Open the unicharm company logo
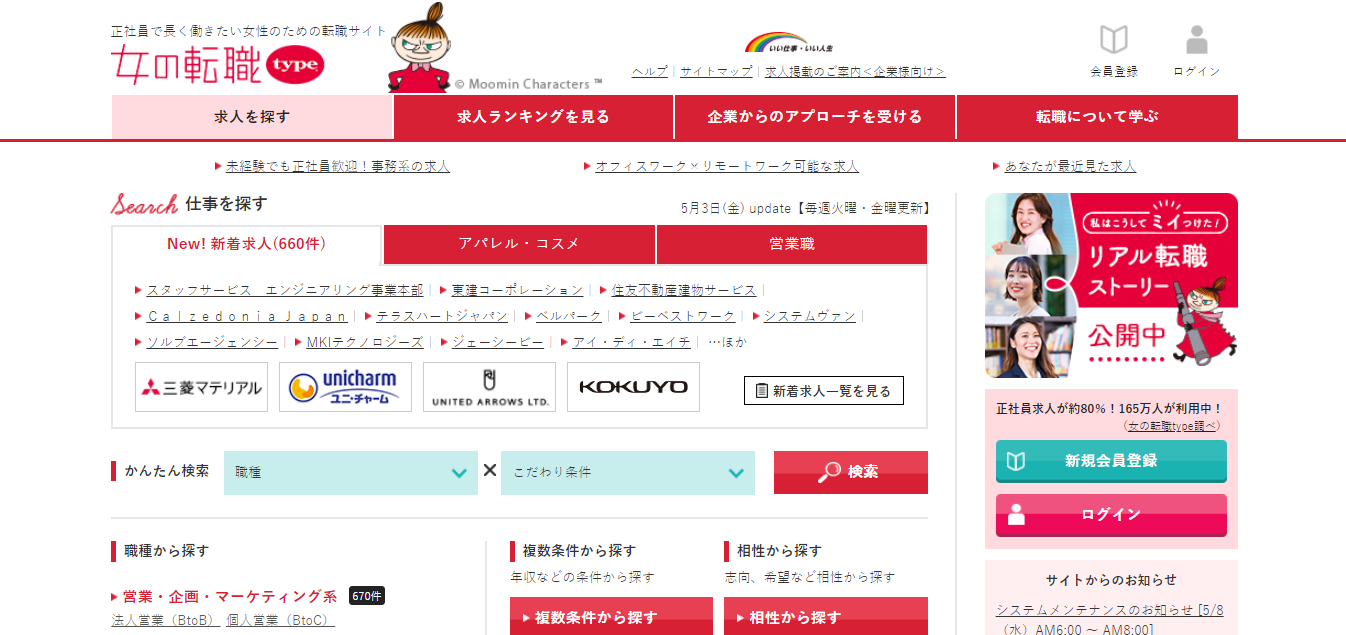Screen dimensions: 1346x635 pos(345,387)
